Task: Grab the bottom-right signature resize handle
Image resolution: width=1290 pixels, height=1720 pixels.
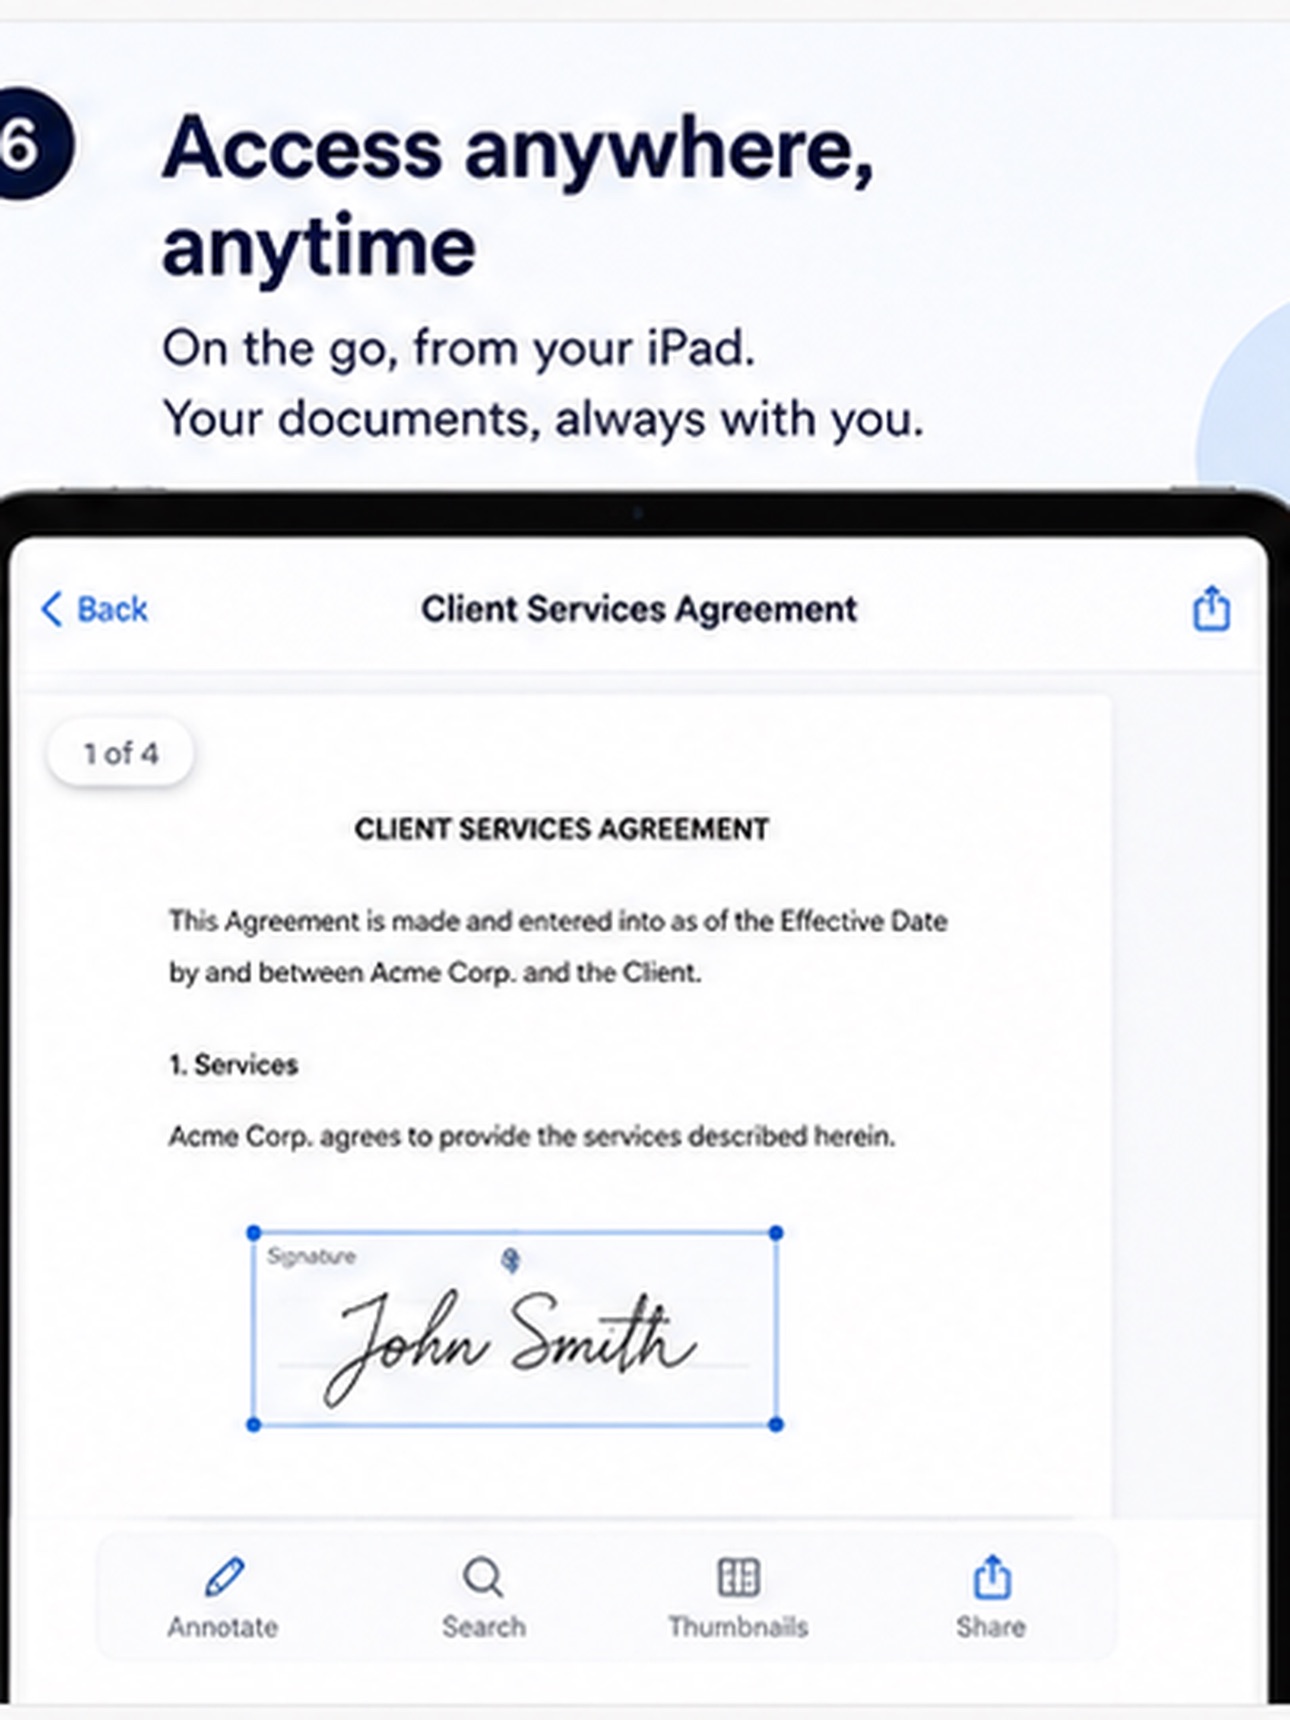Action: (x=776, y=1424)
